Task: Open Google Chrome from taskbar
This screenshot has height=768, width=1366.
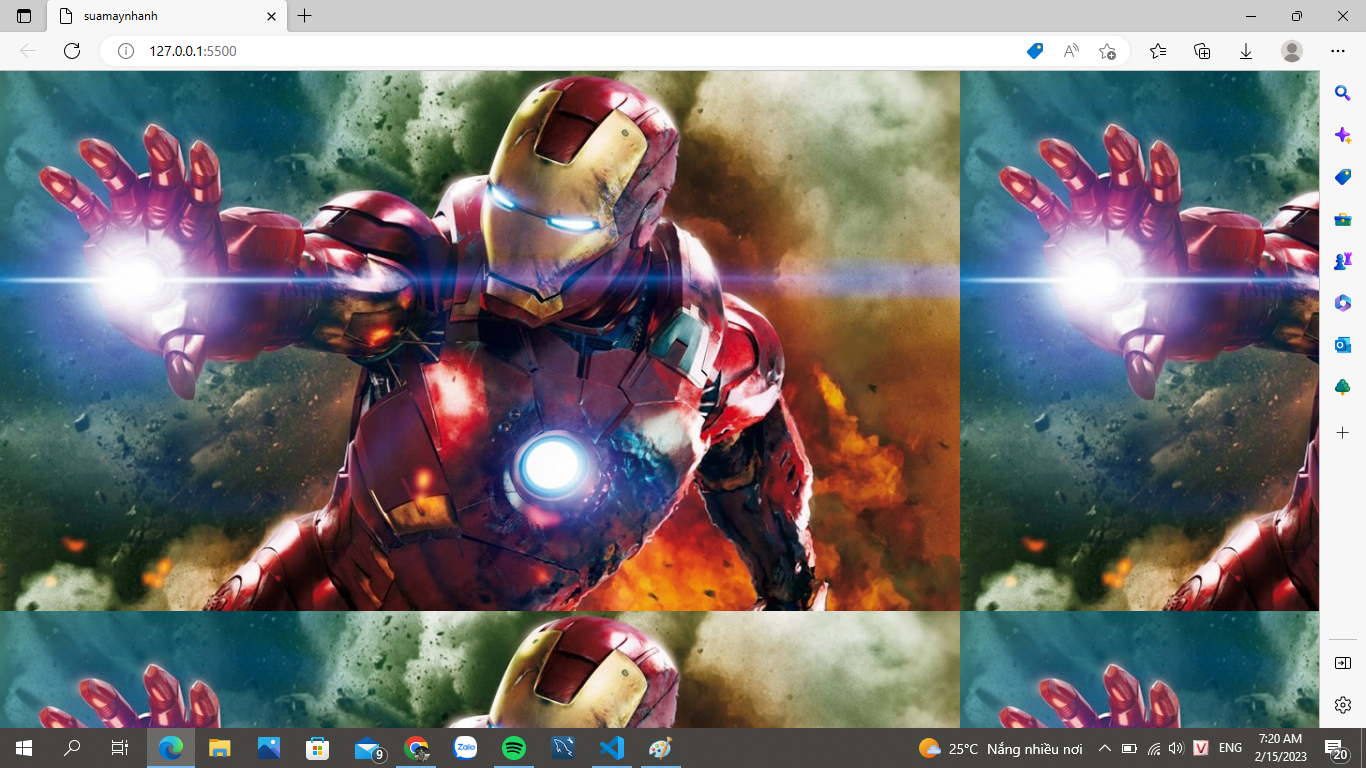Action: (x=416, y=748)
